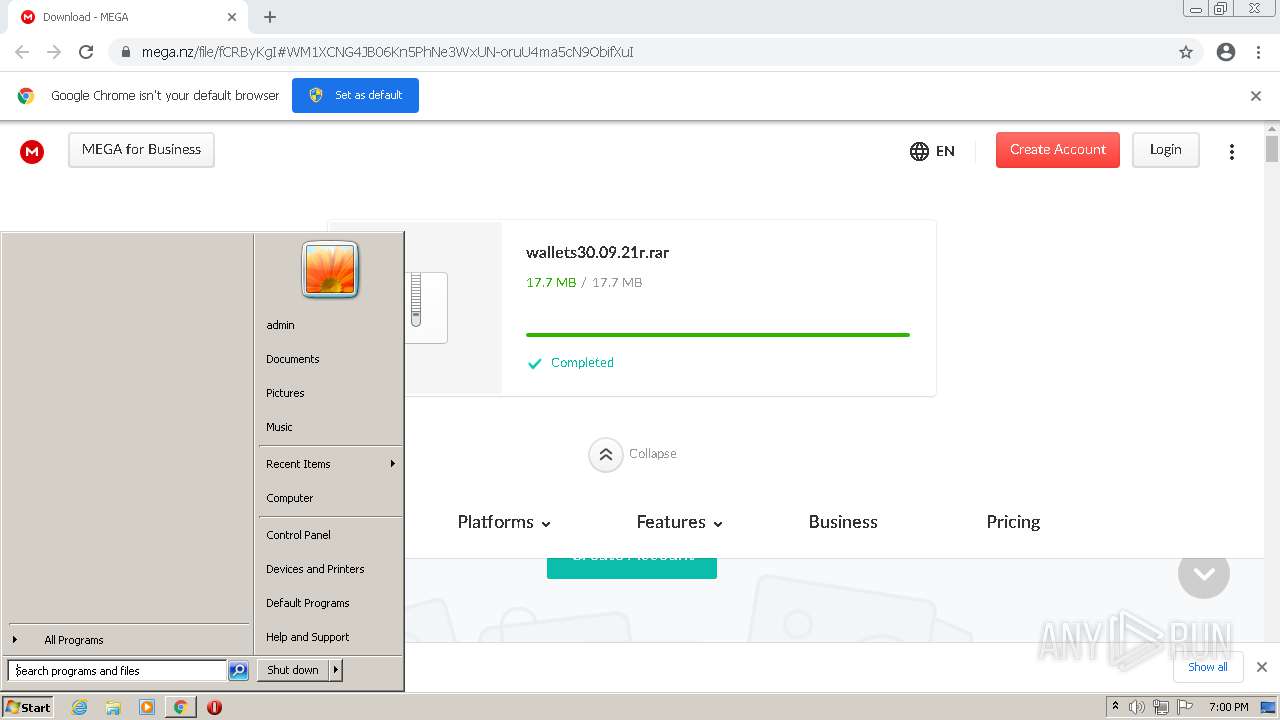Open a new browser tab

[x=270, y=17]
